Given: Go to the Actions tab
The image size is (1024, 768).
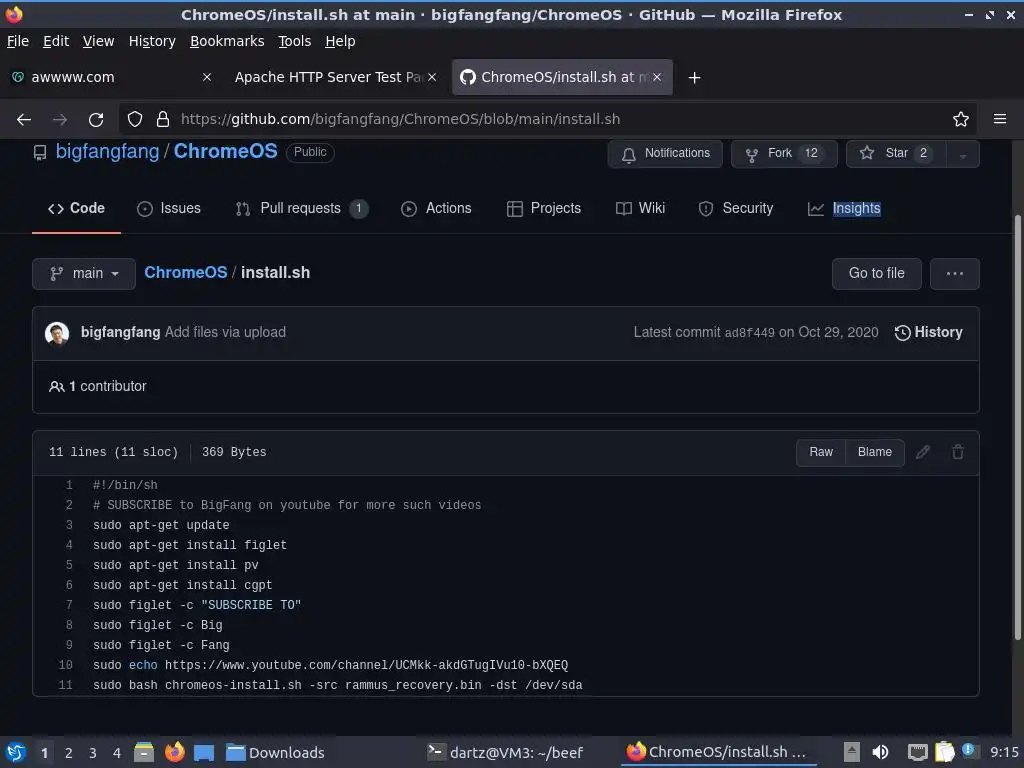Looking at the screenshot, I should click(x=436, y=208).
